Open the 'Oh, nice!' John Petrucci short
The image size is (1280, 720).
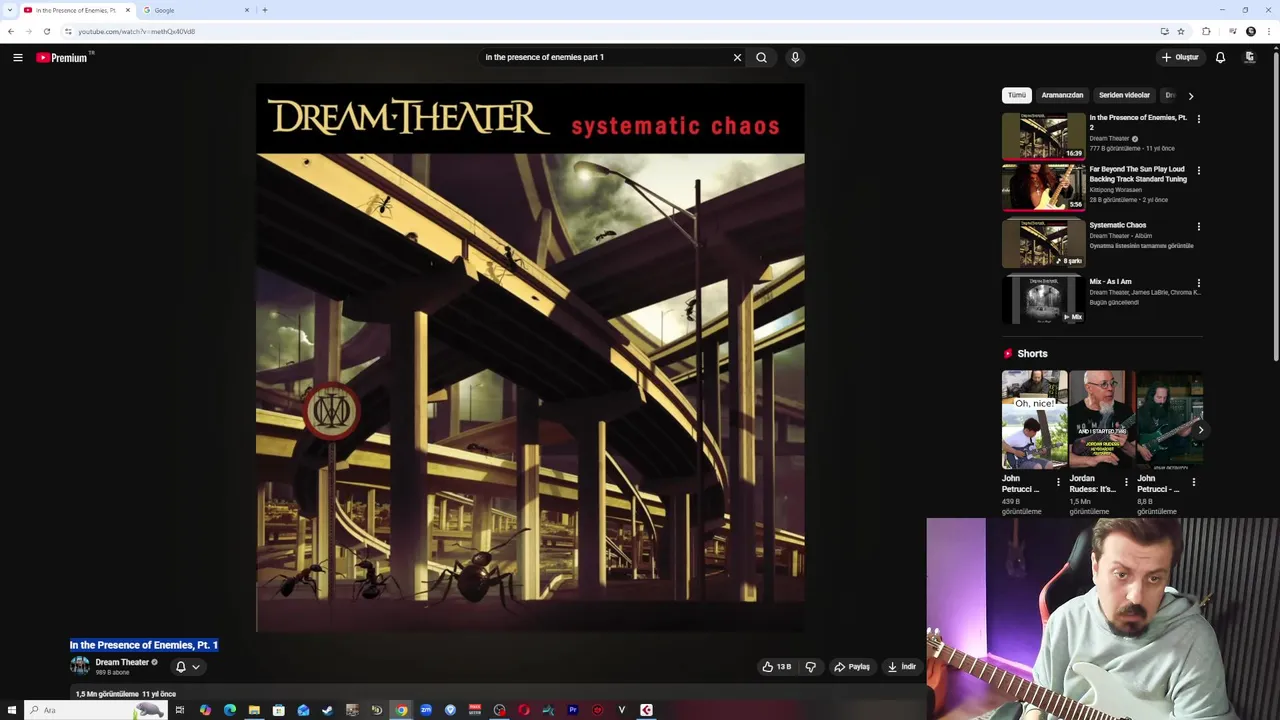point(1034,420)
